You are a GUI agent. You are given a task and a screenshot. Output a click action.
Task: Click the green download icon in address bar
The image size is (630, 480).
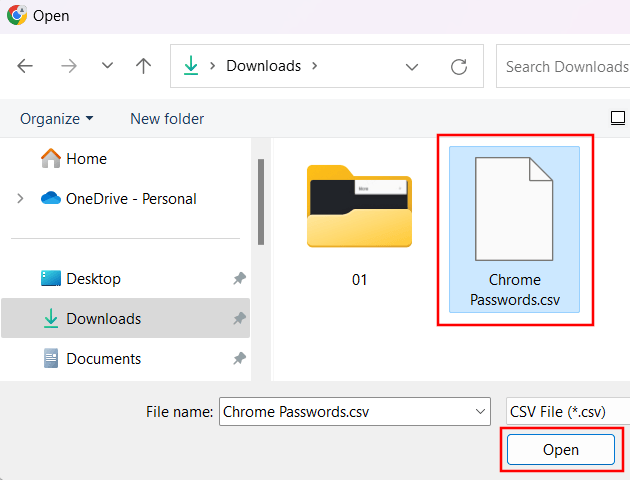coord(191,65)
